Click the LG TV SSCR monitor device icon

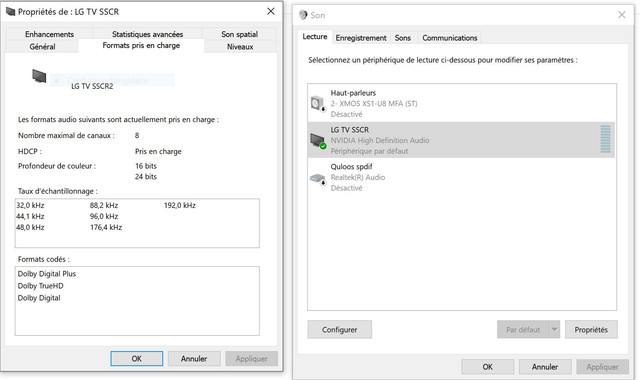click(318, 140)
